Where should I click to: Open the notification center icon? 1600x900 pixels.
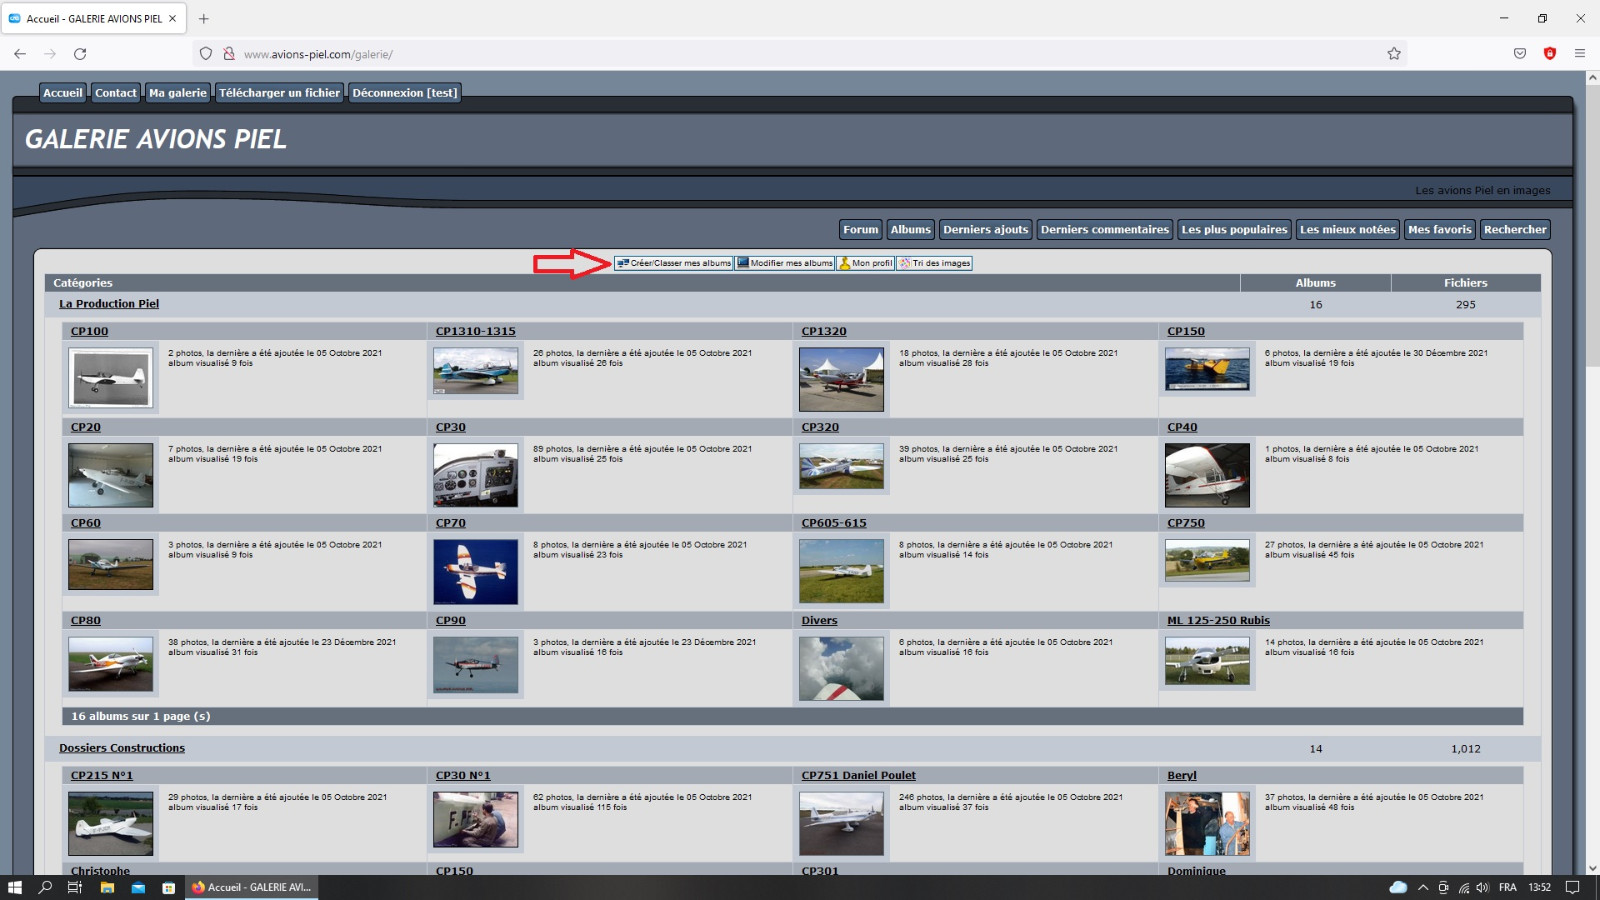click(1572, 887)
